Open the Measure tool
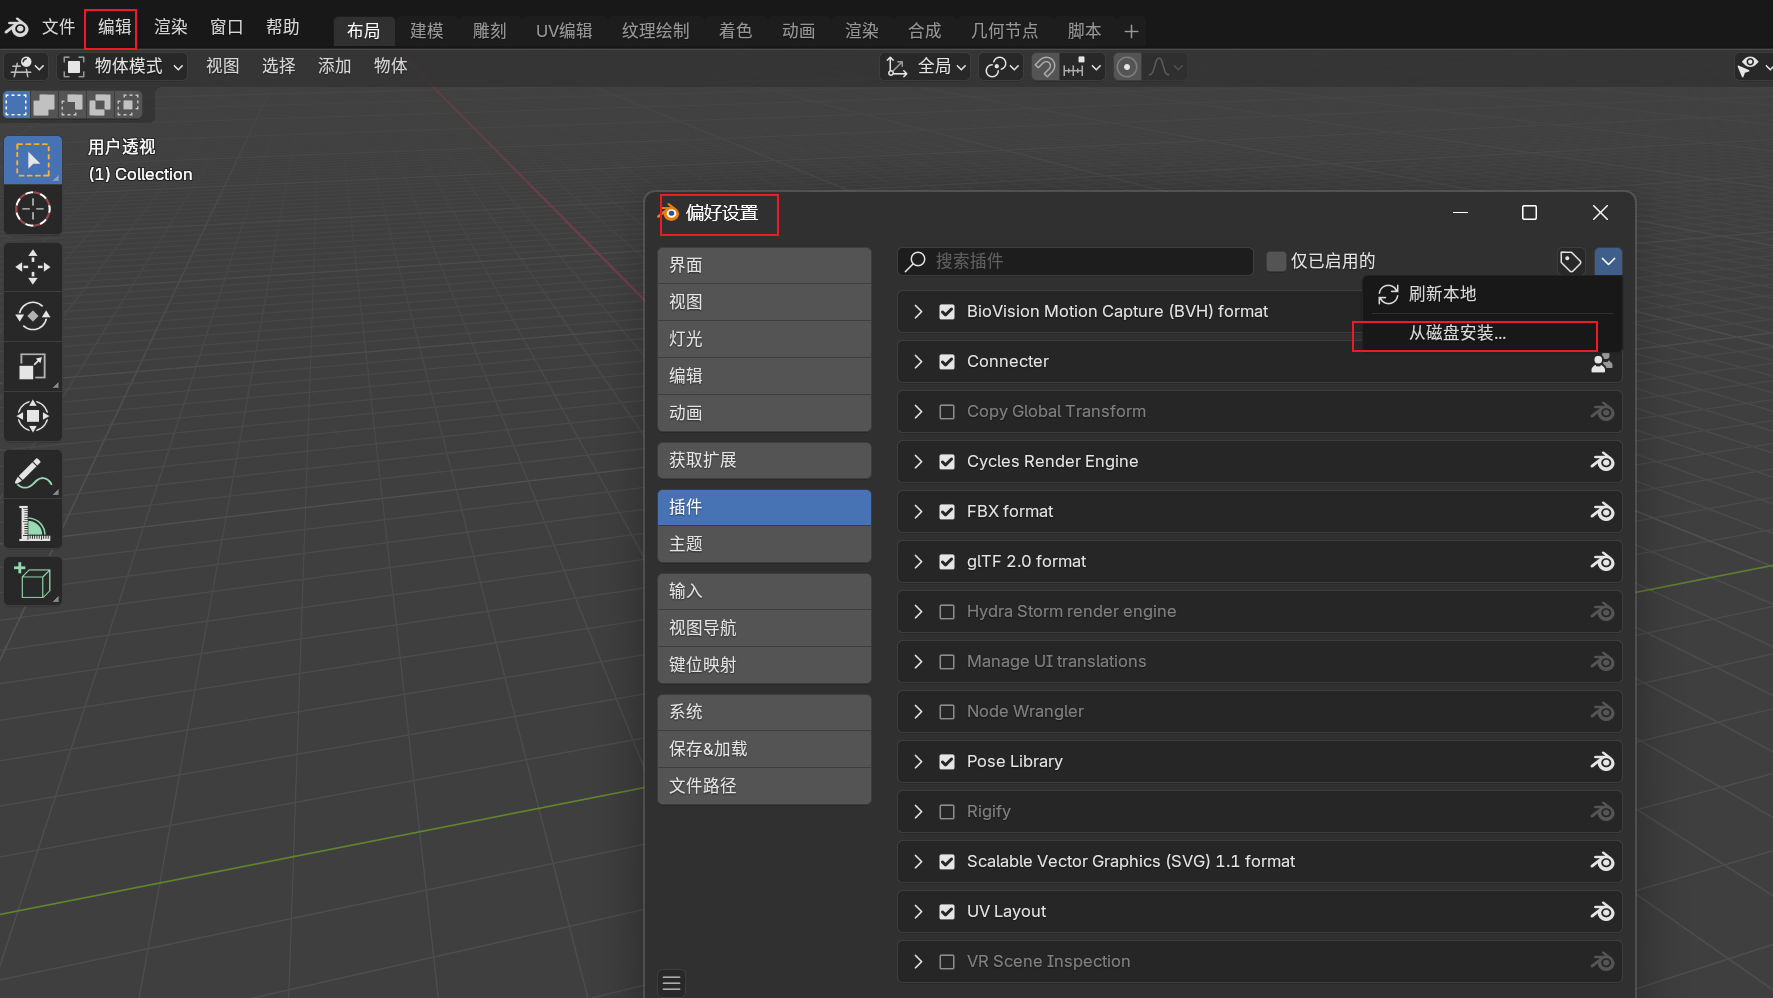This screenshot has height=998, width=1773. tap(33, 523)
